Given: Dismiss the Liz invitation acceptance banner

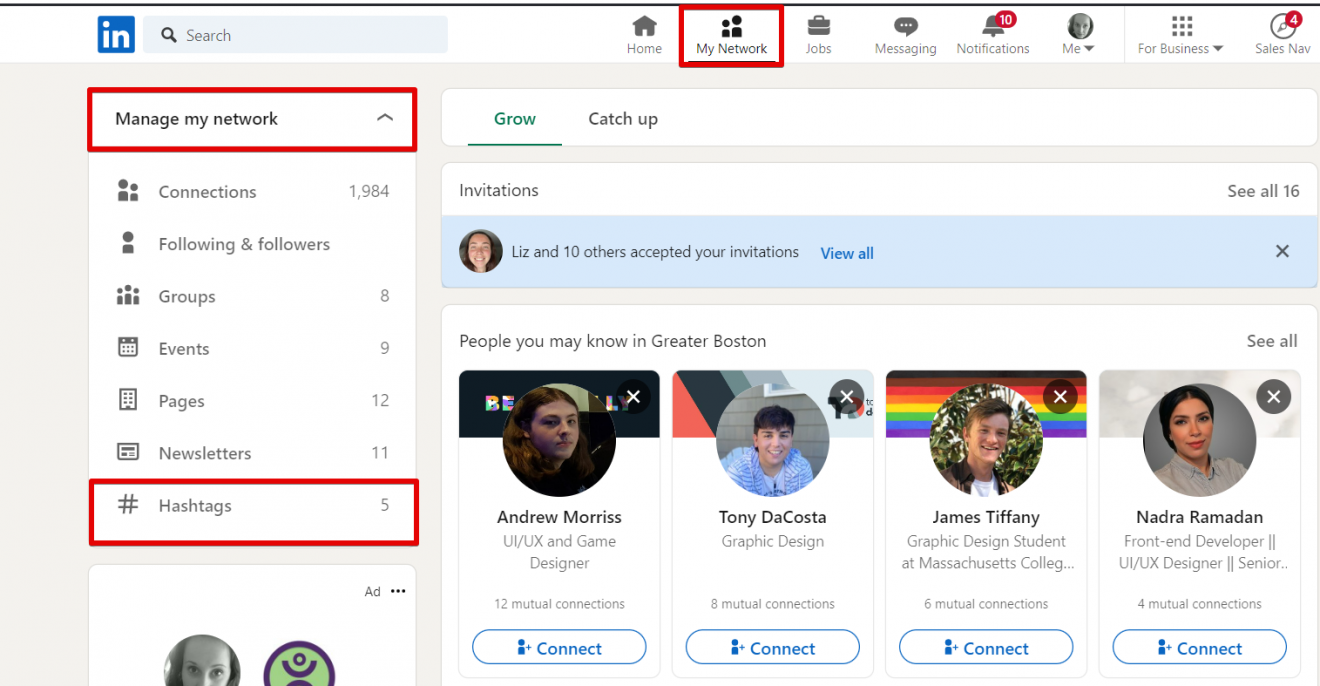Looking at the screenshot, I should pos(1282,251).
